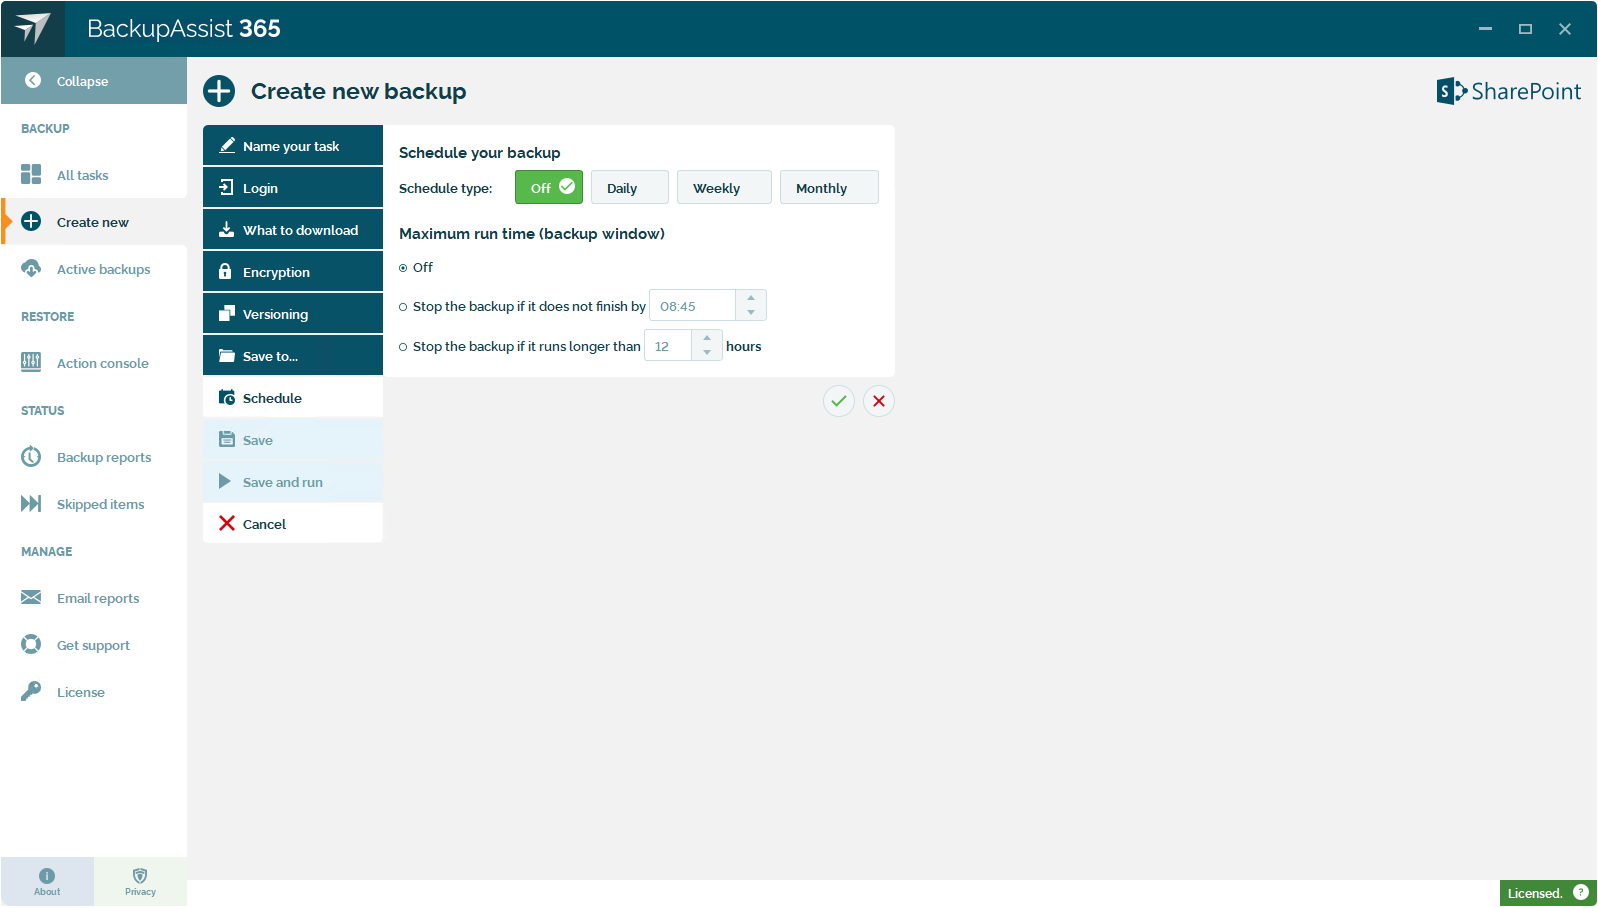
Task: Minimize the BackupAssist 365 window
Action: point(1485,29)
